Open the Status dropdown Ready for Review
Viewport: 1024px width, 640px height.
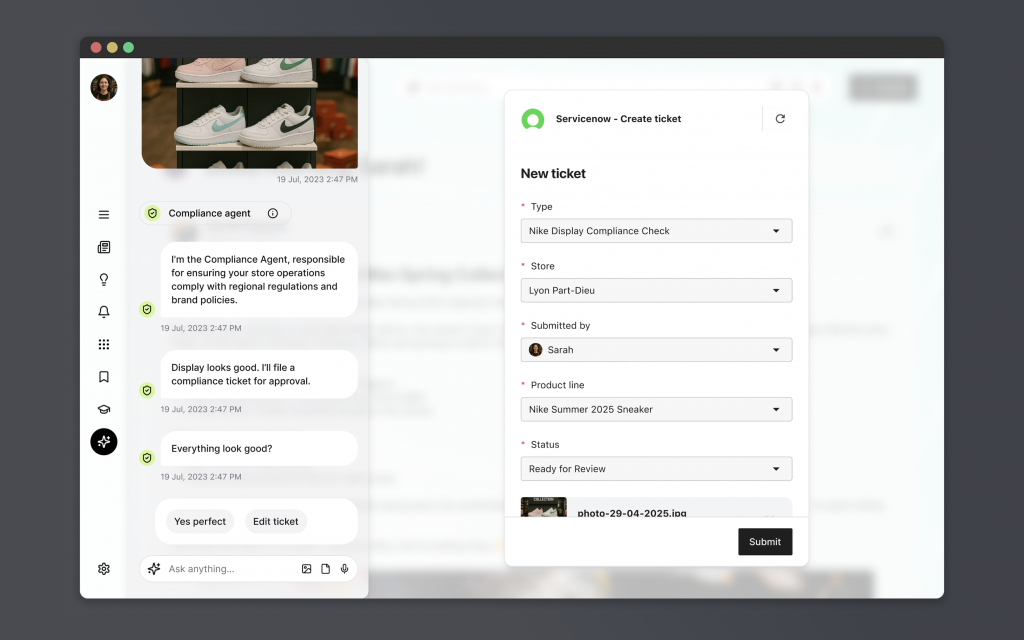click(656, 469)
